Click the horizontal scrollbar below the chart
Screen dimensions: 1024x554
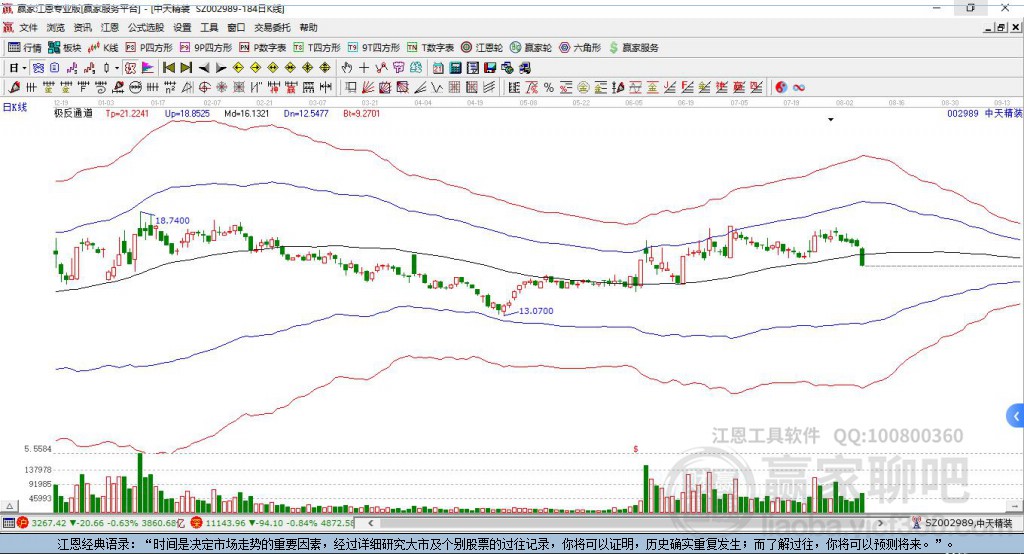[x=626, y=523]
